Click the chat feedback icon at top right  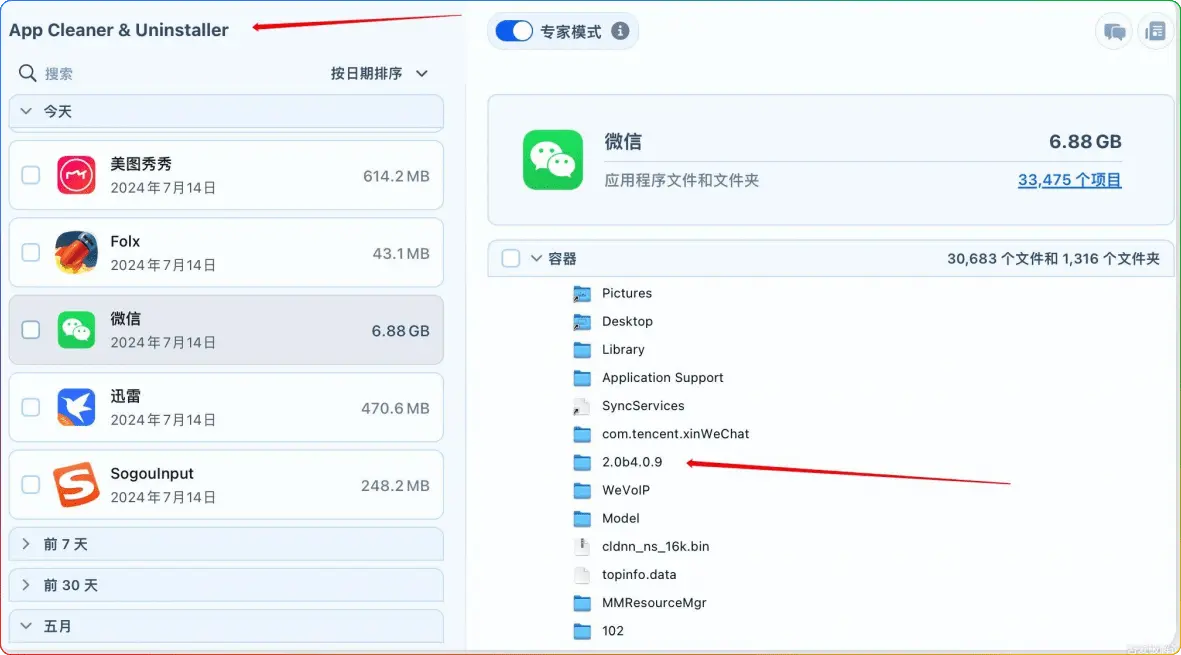[1114, 31]
